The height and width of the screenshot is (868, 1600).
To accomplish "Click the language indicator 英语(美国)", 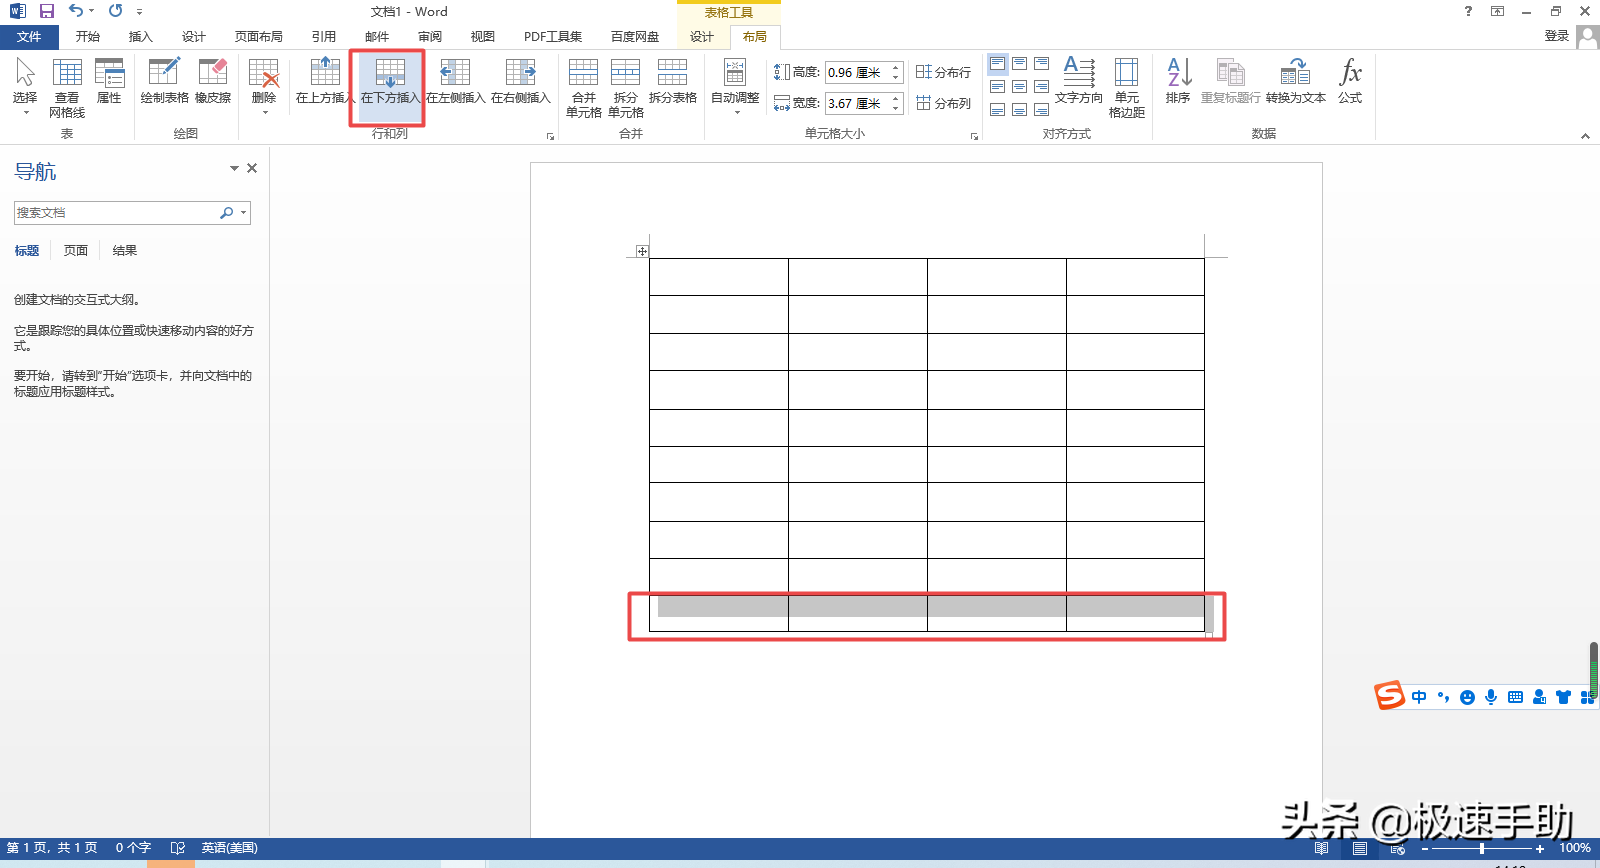I will click(x=230, y=848).
